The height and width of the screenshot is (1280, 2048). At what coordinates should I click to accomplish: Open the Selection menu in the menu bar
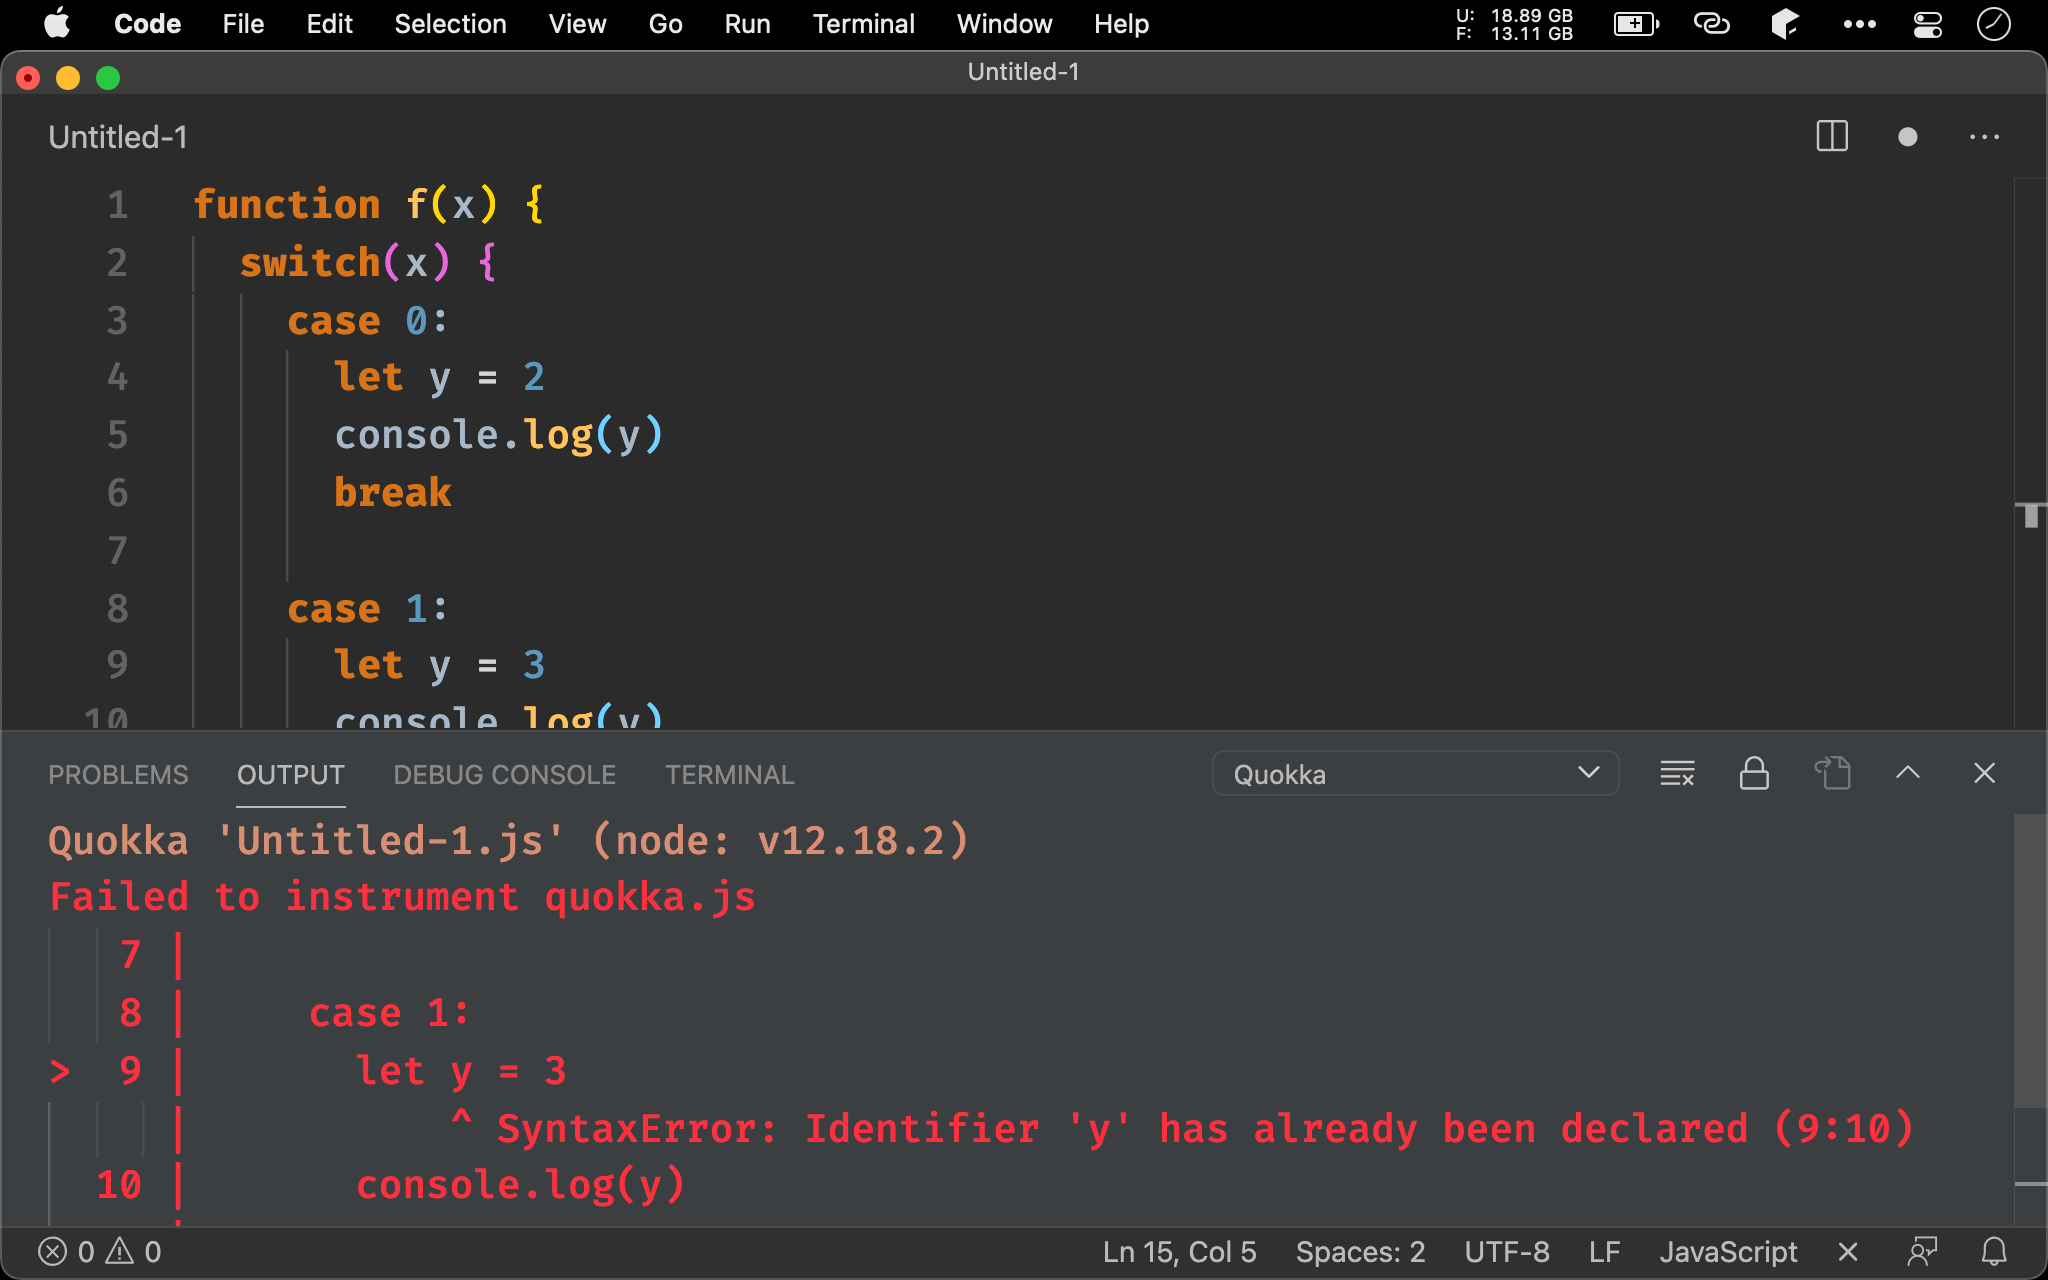(x=450, y=24)
